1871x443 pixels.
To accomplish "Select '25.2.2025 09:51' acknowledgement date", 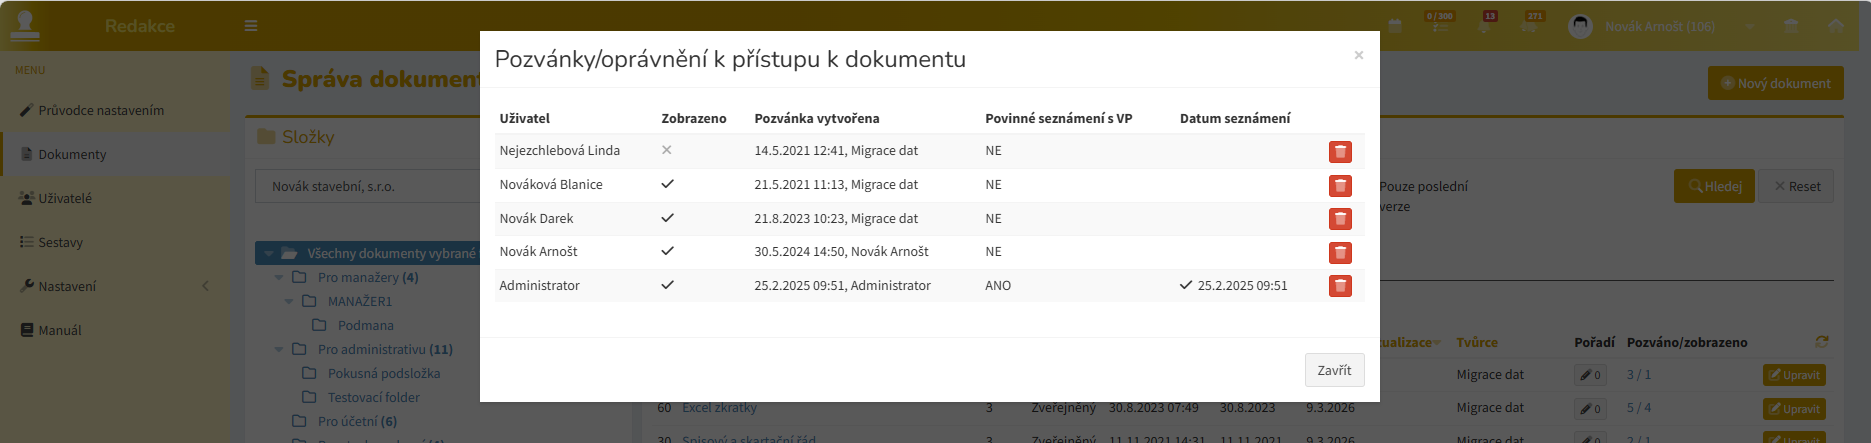I will pyautogui.click(x=1242, y=286).
